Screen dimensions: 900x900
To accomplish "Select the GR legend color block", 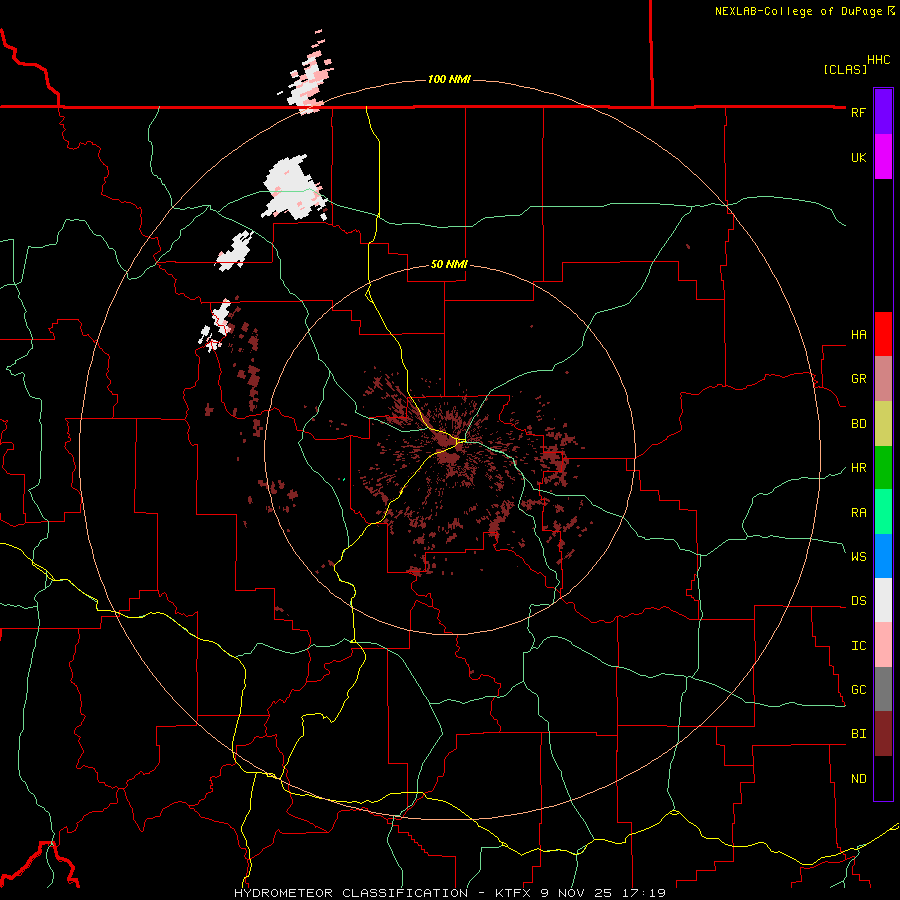I will click(x=883, y=379).
